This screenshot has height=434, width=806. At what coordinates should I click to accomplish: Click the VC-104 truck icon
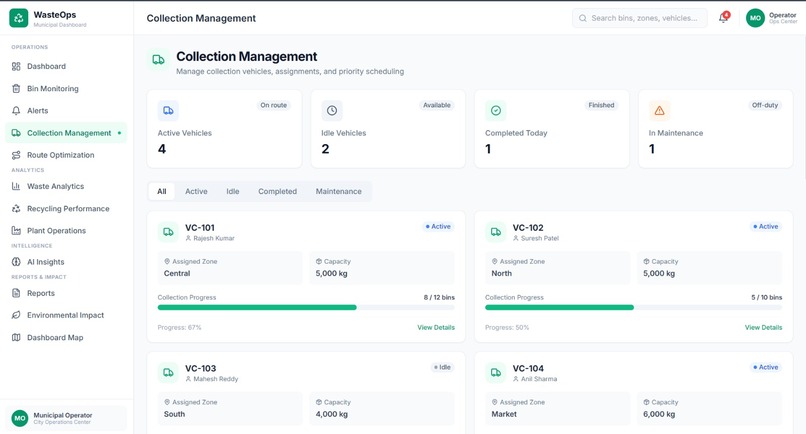[496, 373]
